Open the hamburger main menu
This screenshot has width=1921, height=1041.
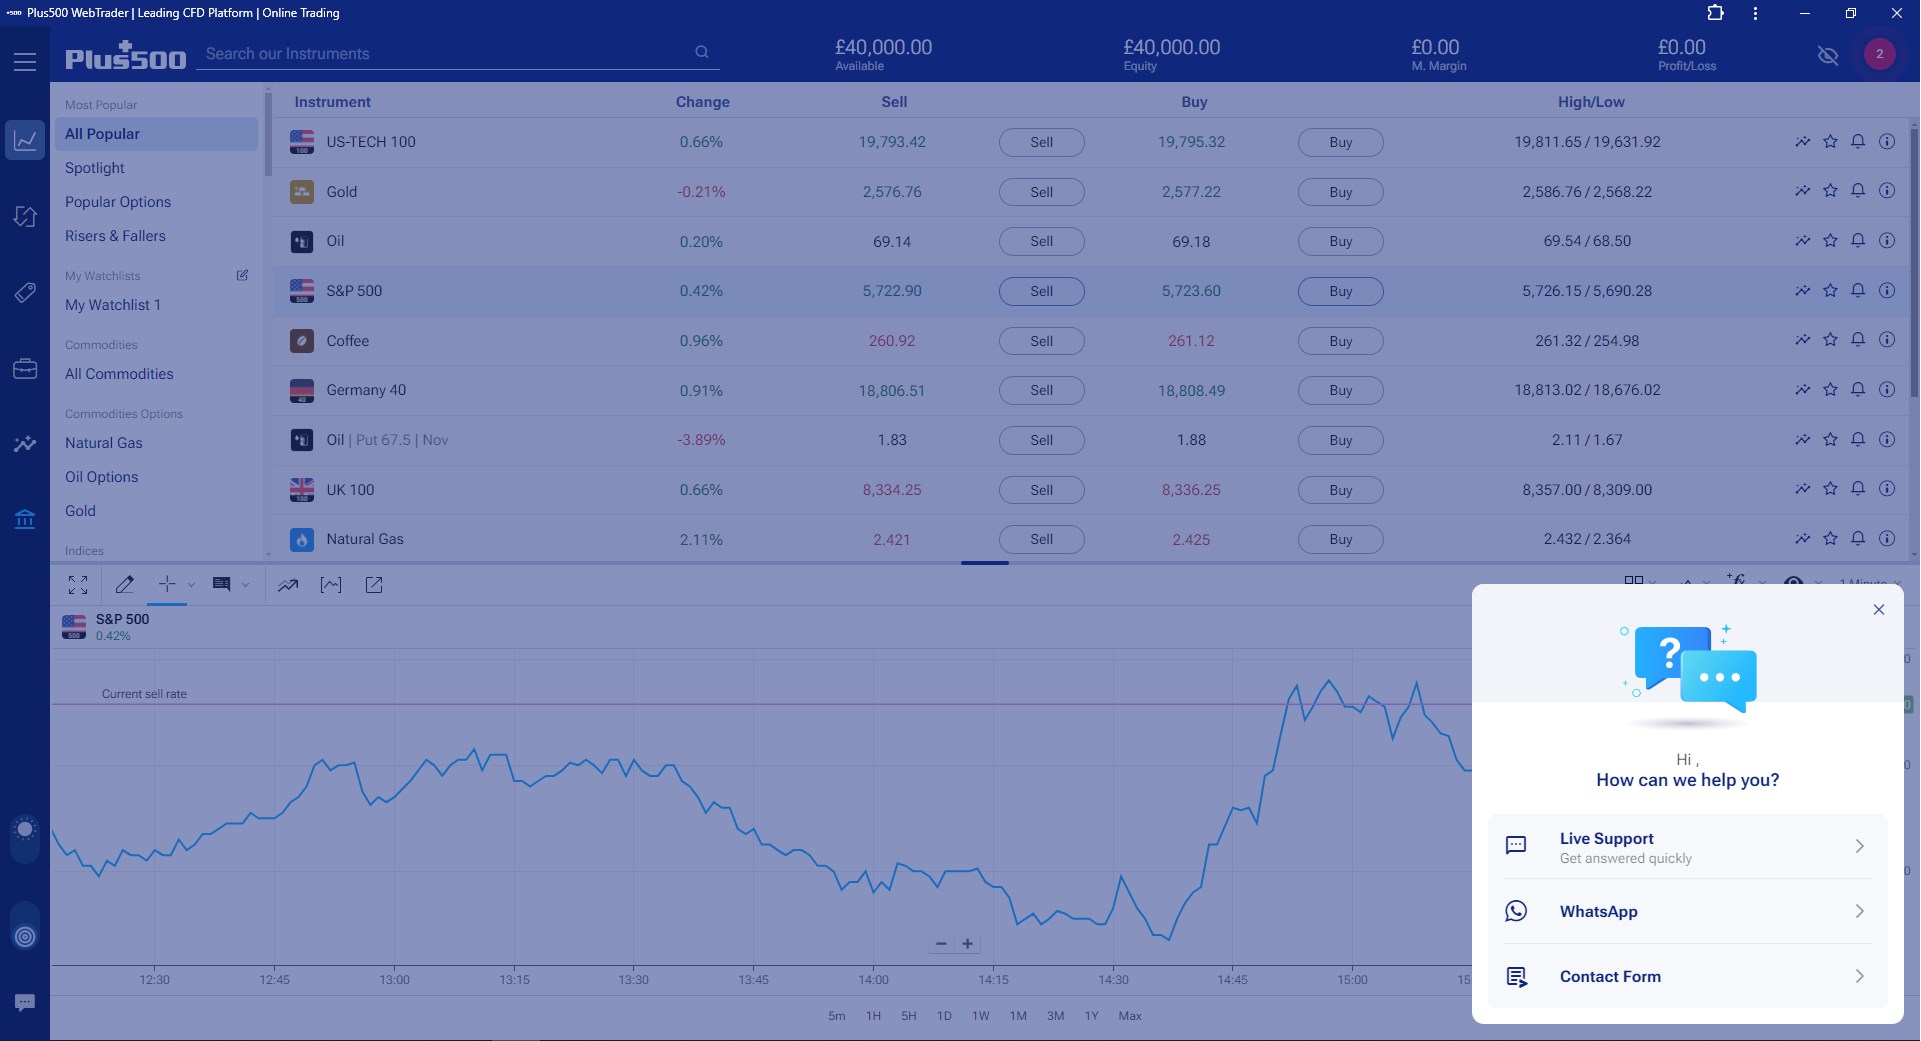pos(25,62)
